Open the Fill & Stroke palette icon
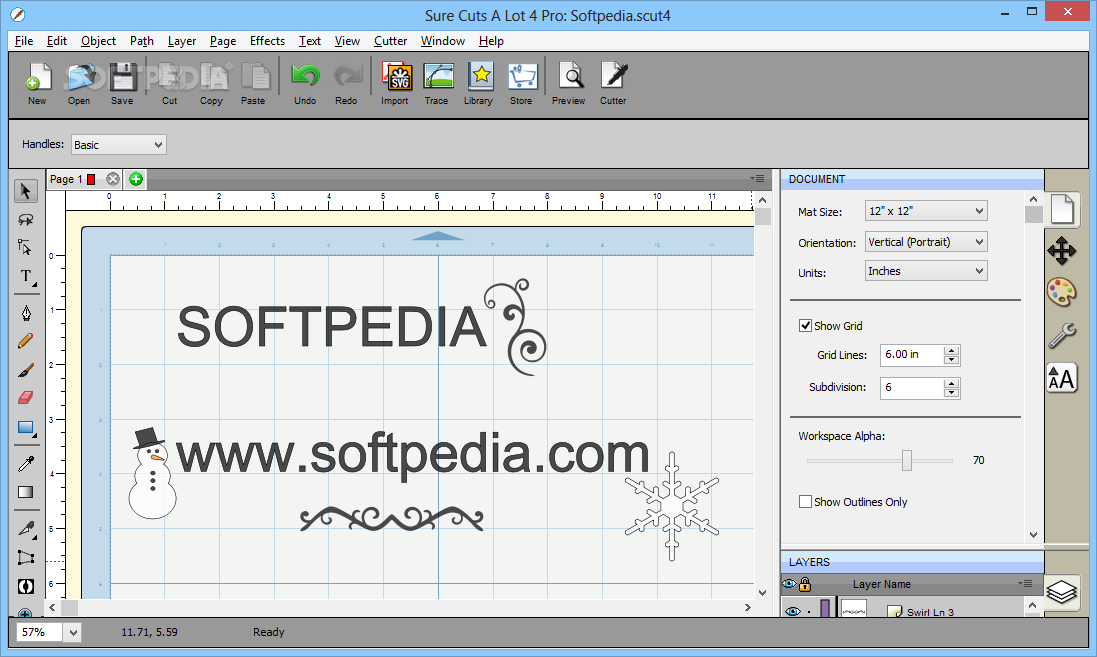This screenshot has width=1097, height=657. tap(1062, 292)
